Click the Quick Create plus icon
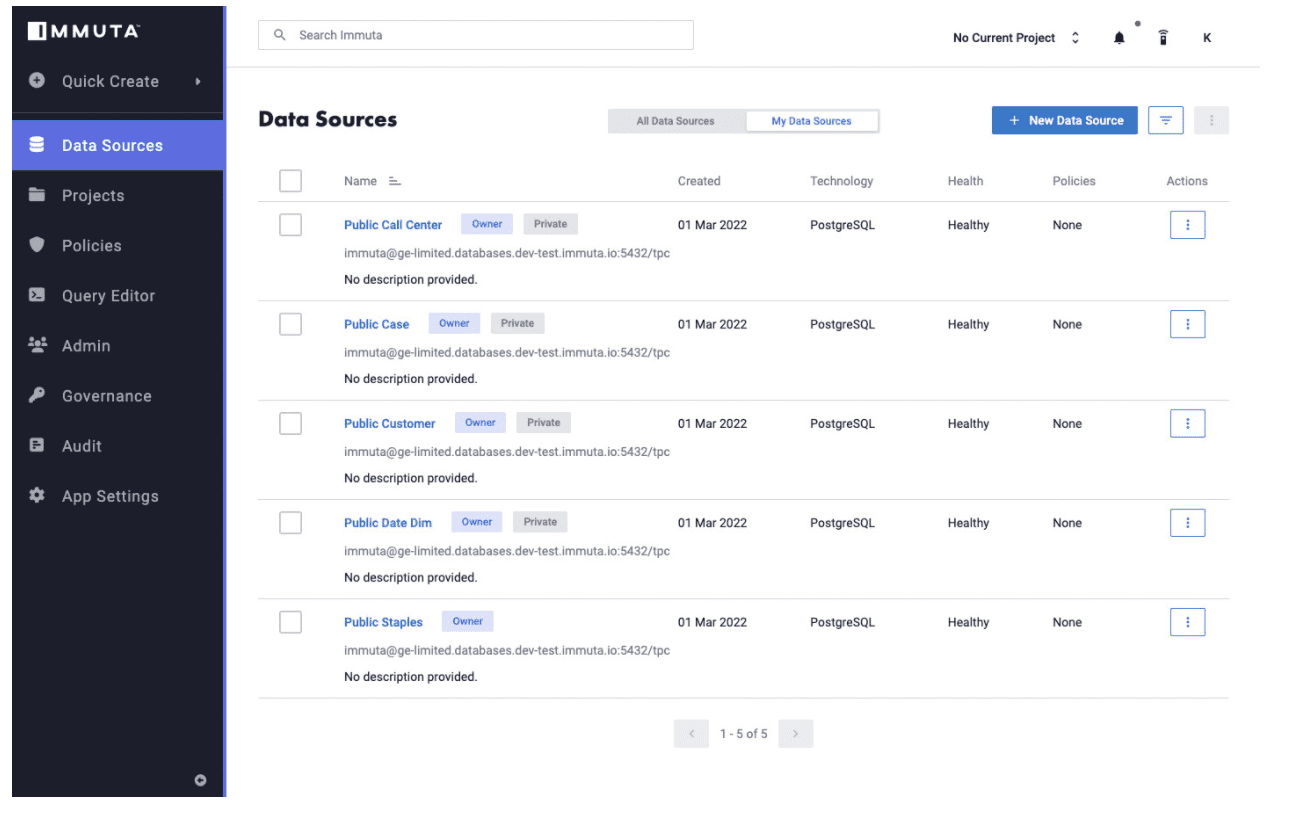This screenshot has height=824, width=1294. point(37,81)
